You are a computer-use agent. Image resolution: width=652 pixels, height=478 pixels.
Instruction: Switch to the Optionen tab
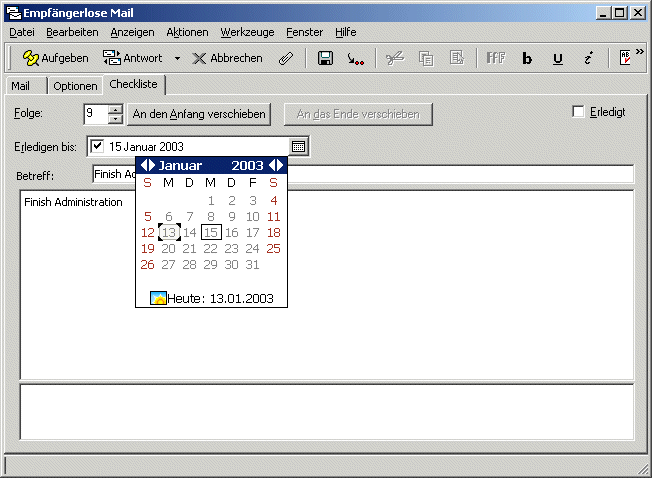tap(75, 86)
